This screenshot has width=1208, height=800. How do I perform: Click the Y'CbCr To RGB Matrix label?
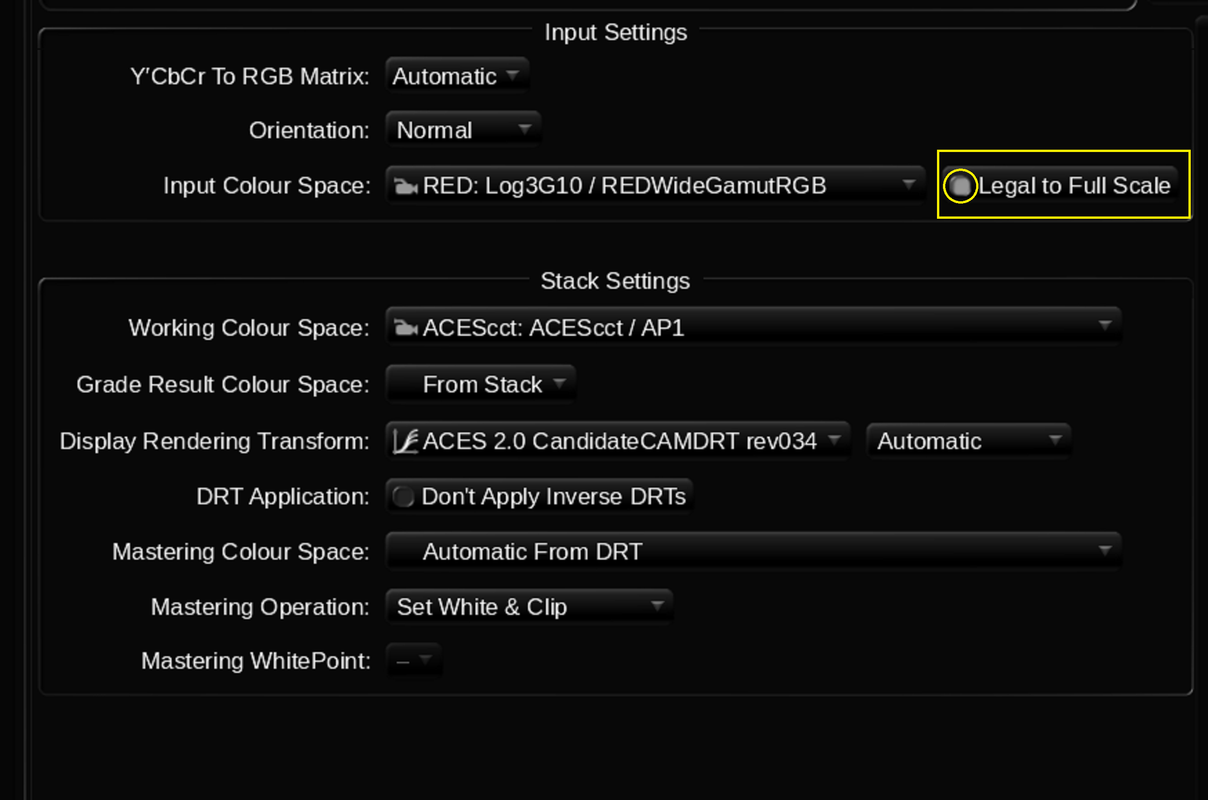tap(251, 76)
